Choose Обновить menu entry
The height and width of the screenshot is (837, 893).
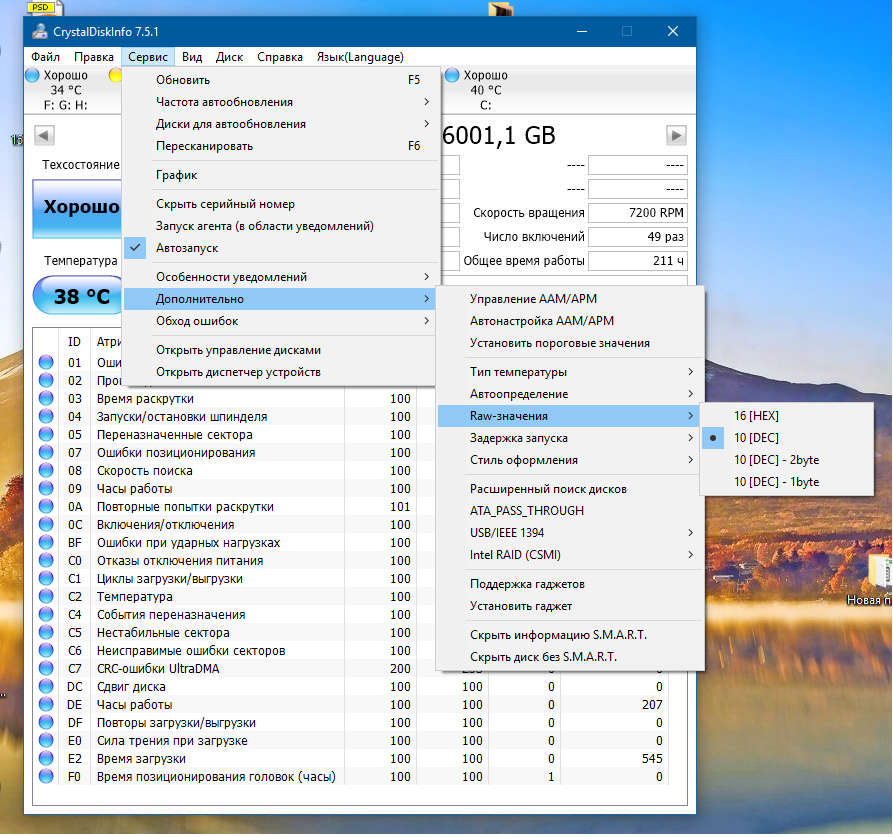(279, 80)
